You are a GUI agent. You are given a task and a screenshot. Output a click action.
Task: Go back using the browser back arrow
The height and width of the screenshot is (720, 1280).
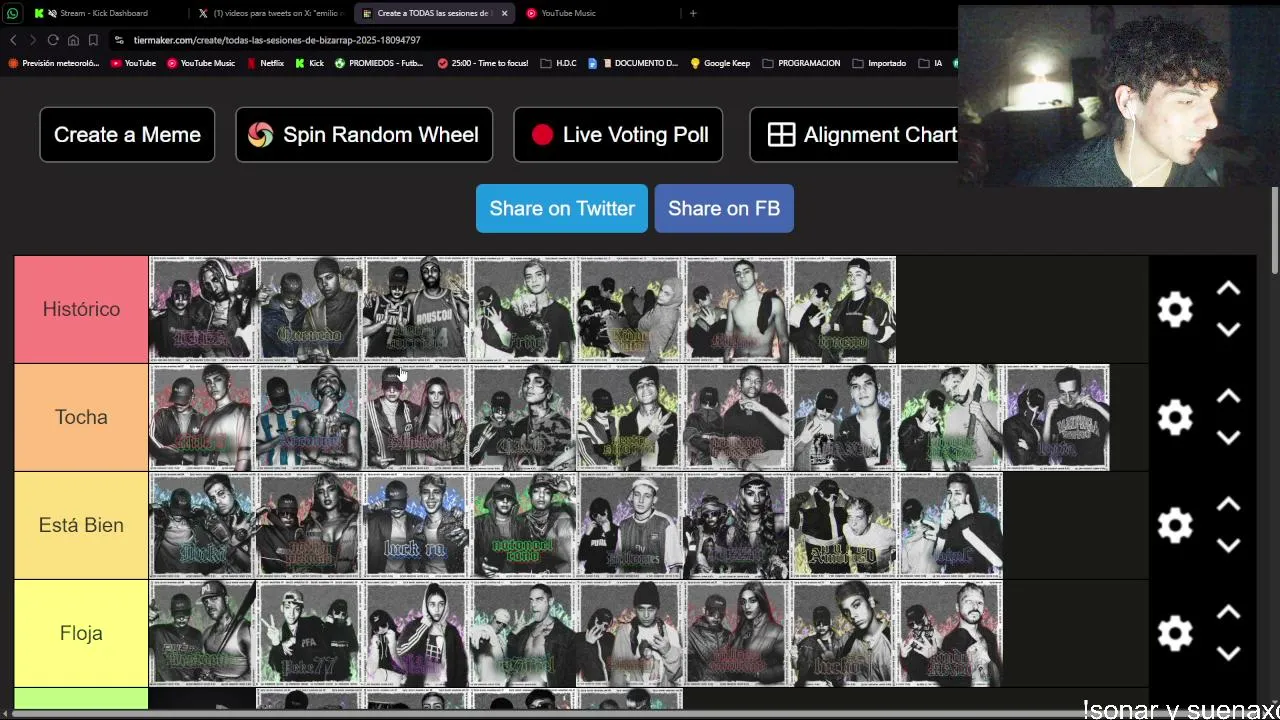13,40
